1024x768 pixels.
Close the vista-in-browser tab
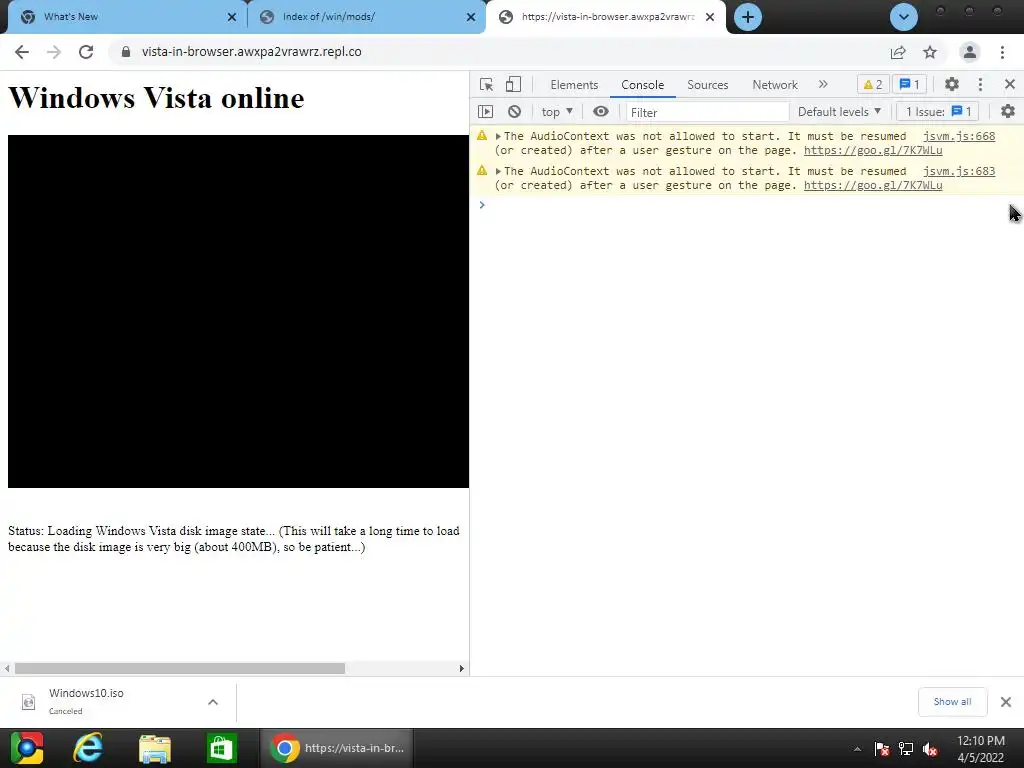(x=710, y=17)
